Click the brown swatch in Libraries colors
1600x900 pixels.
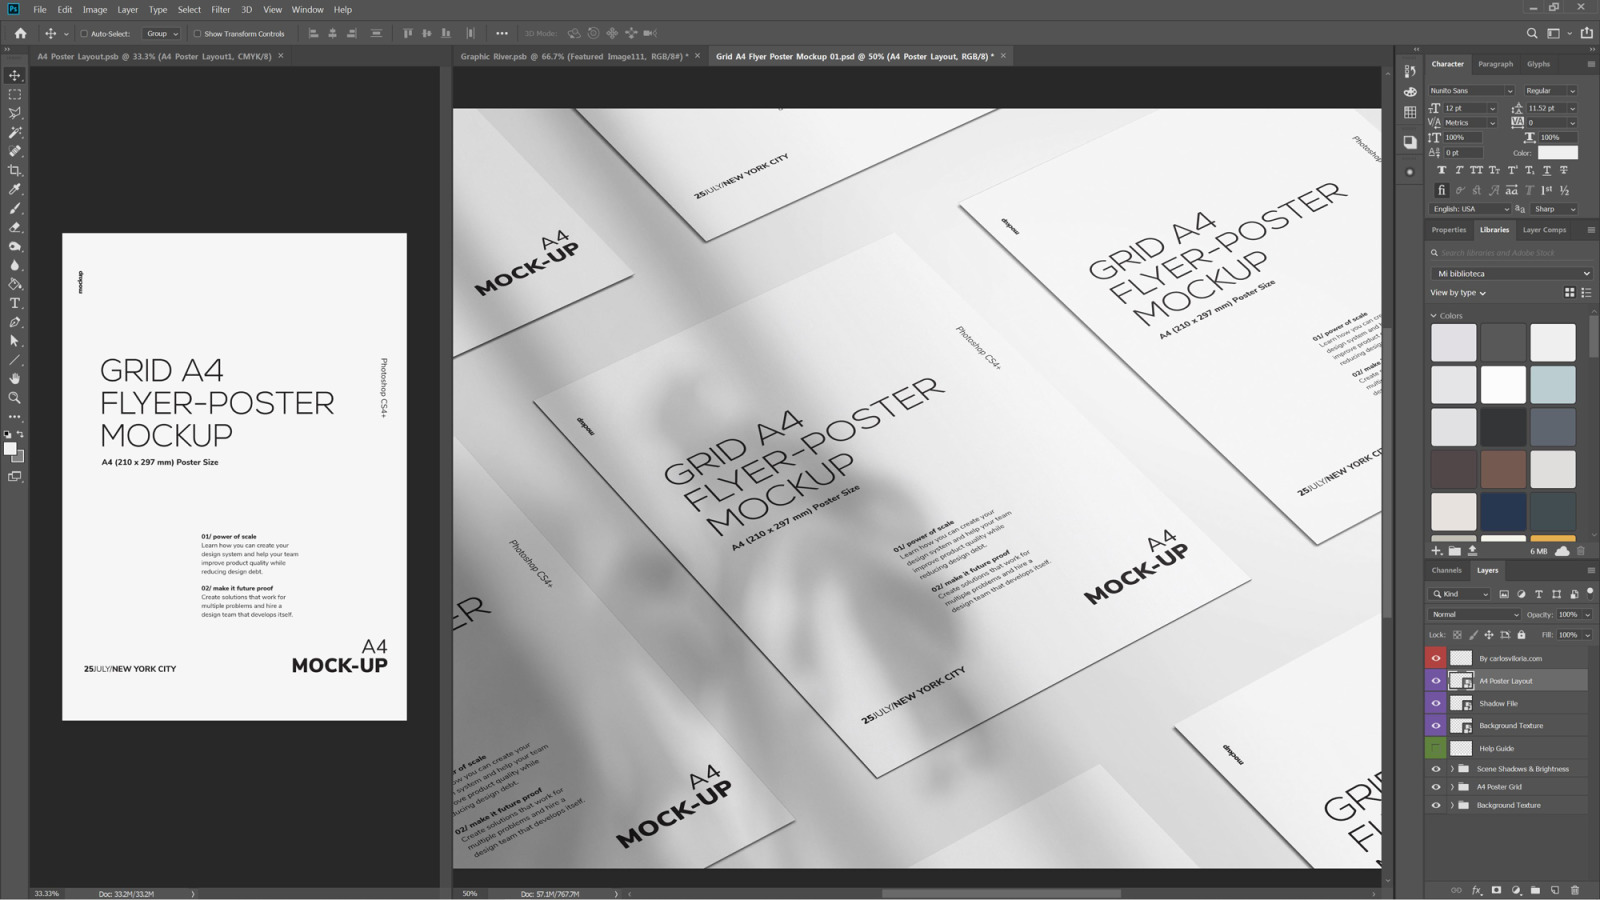click(1503, 469)
